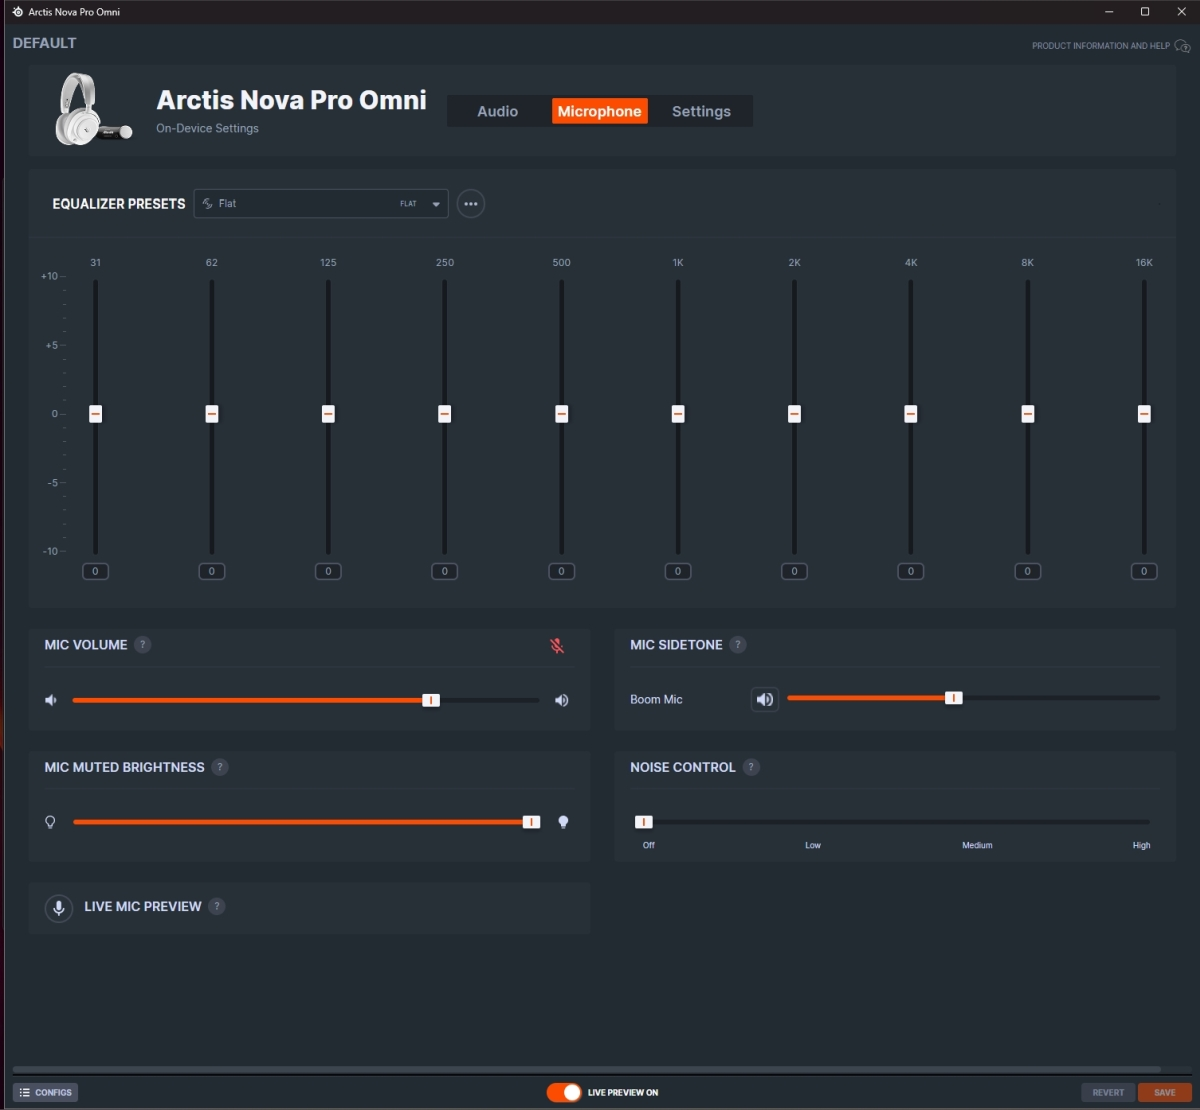This screenshot has height=1110, width=1200.
Task: Click the loud speaker icon at Mic Volume's end
Action: pos(562,700)
